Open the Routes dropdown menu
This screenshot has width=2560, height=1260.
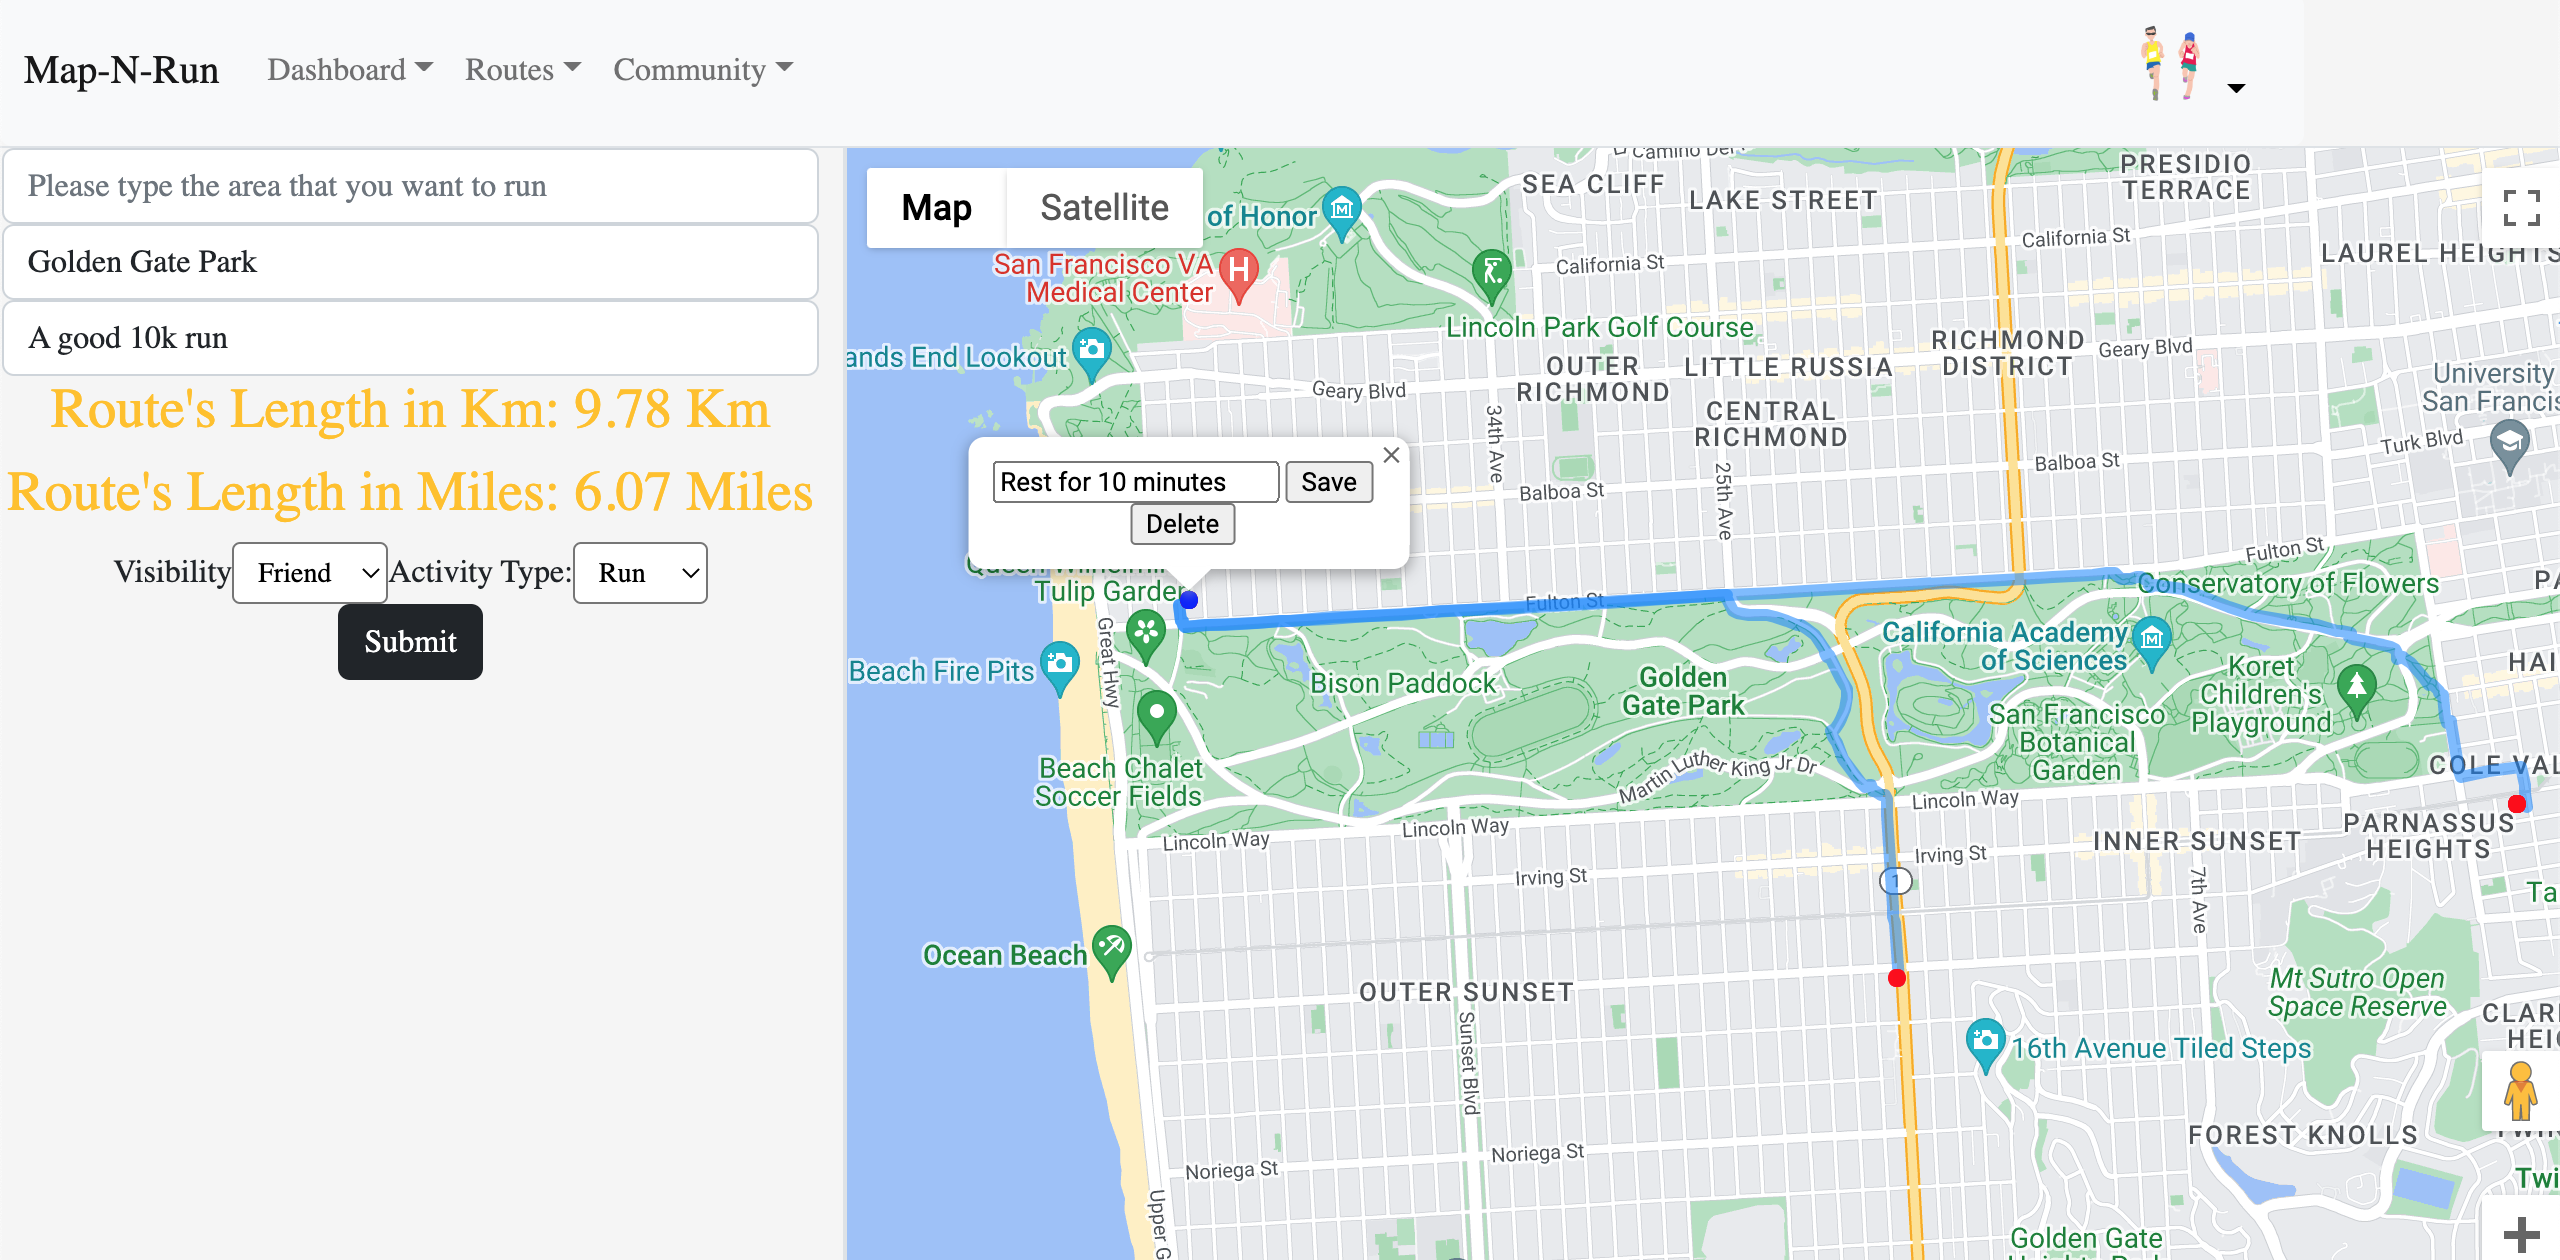[x=522, y=69]
